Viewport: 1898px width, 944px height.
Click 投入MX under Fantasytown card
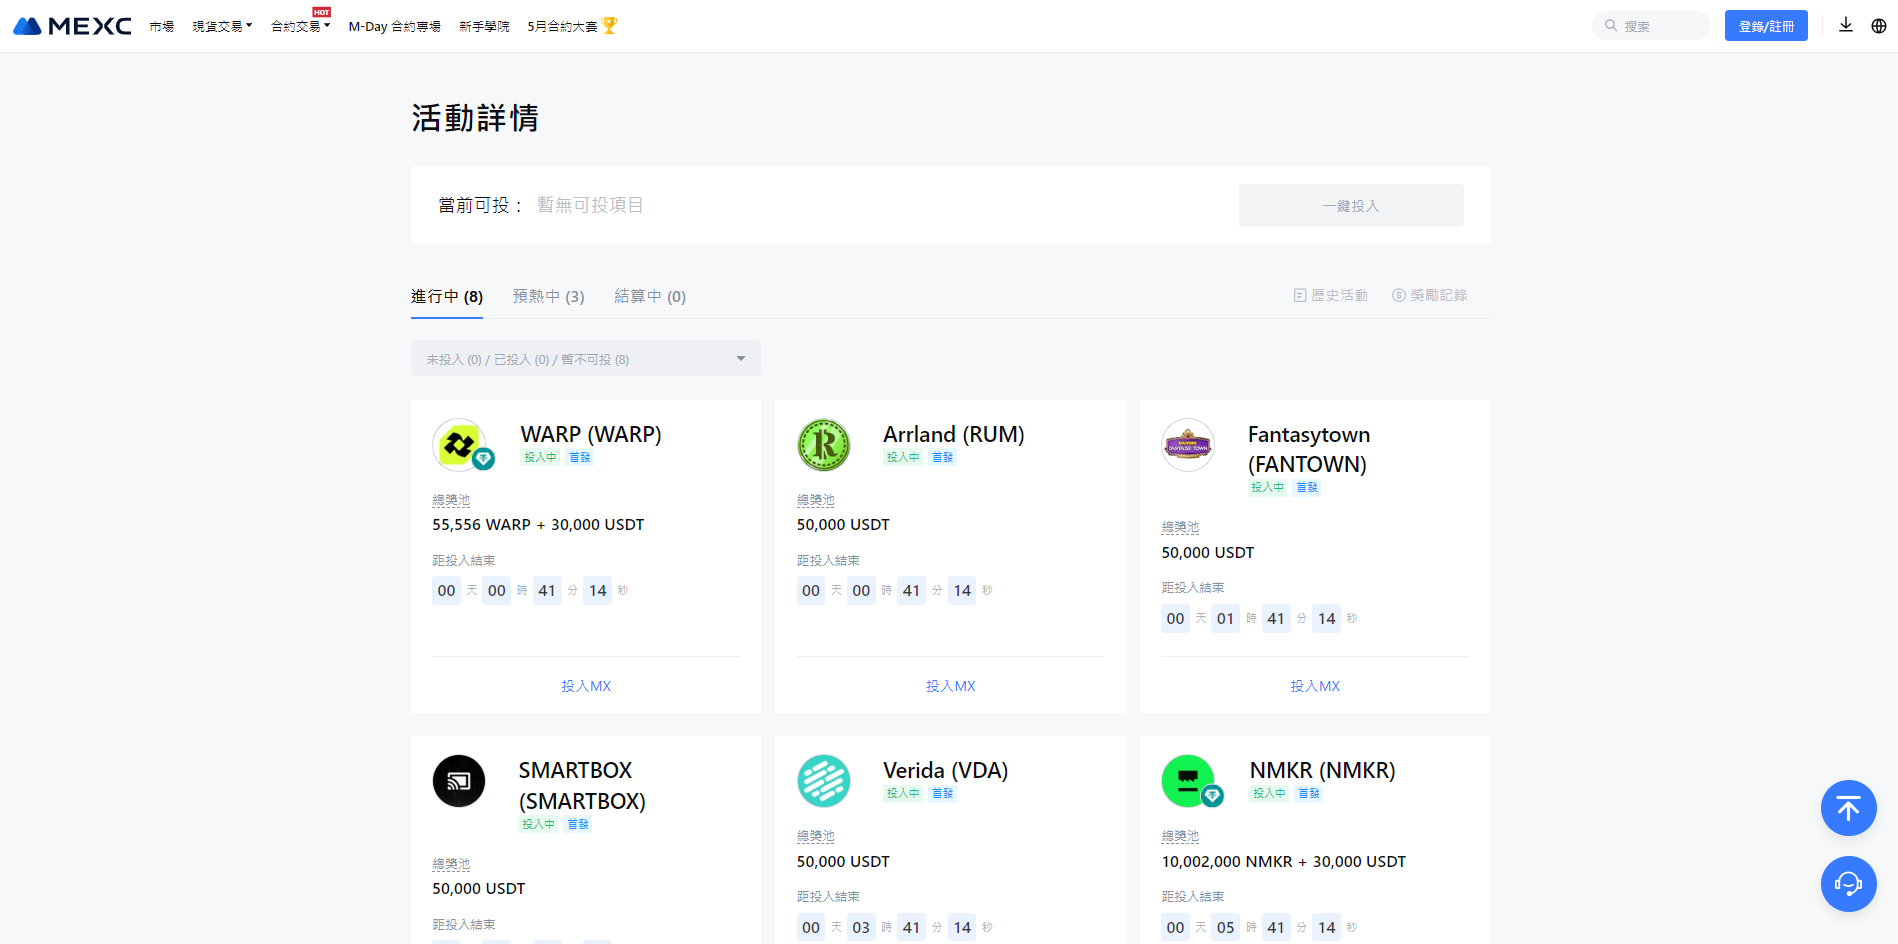click(1315, 686)
